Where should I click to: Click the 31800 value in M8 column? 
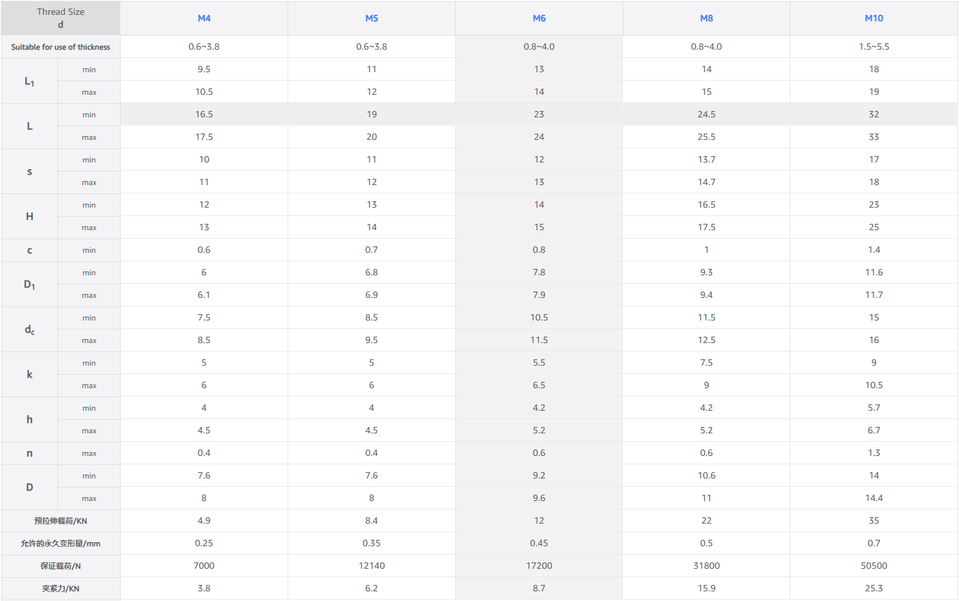(707, 566)
